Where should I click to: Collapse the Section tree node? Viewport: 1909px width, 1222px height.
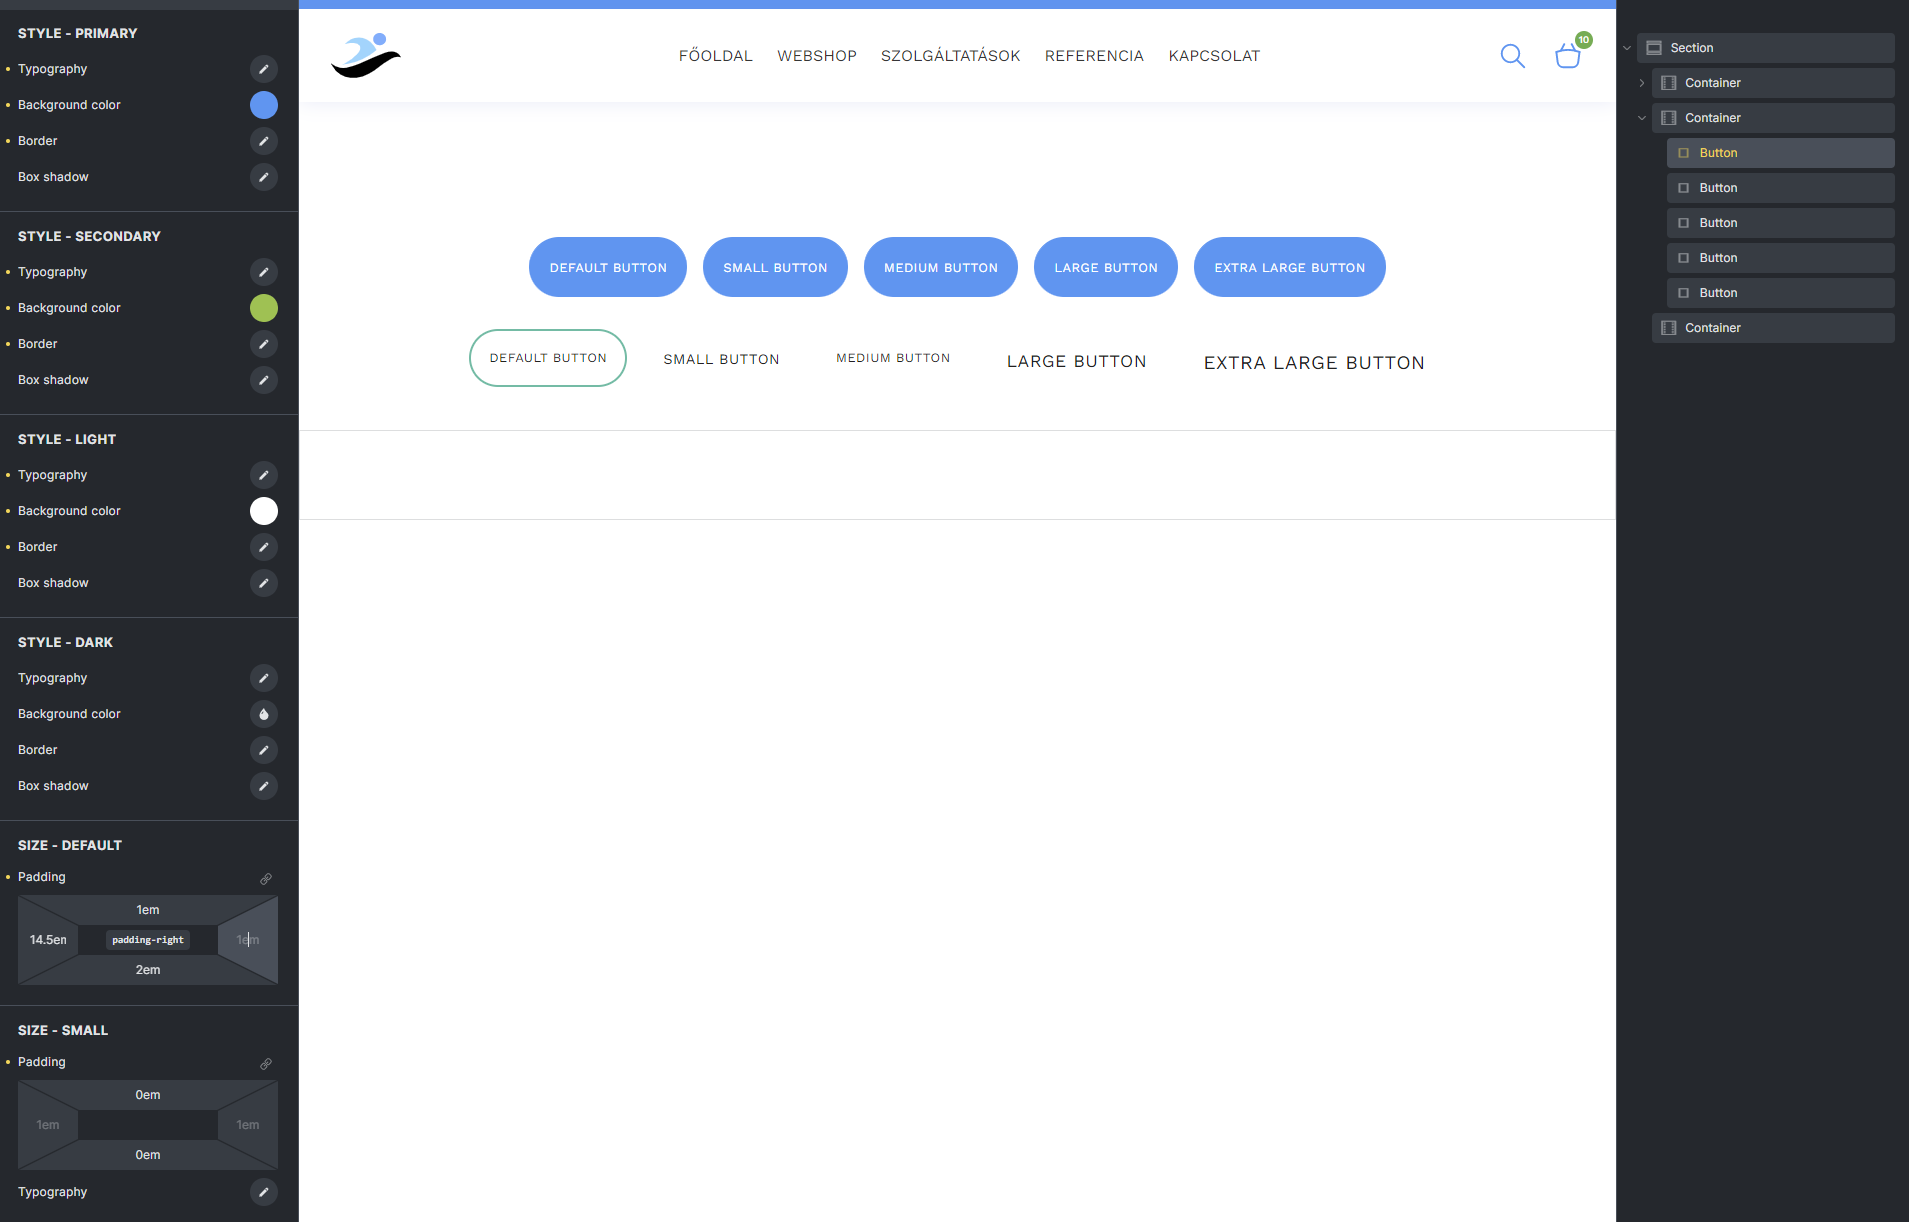(1627, 48)
